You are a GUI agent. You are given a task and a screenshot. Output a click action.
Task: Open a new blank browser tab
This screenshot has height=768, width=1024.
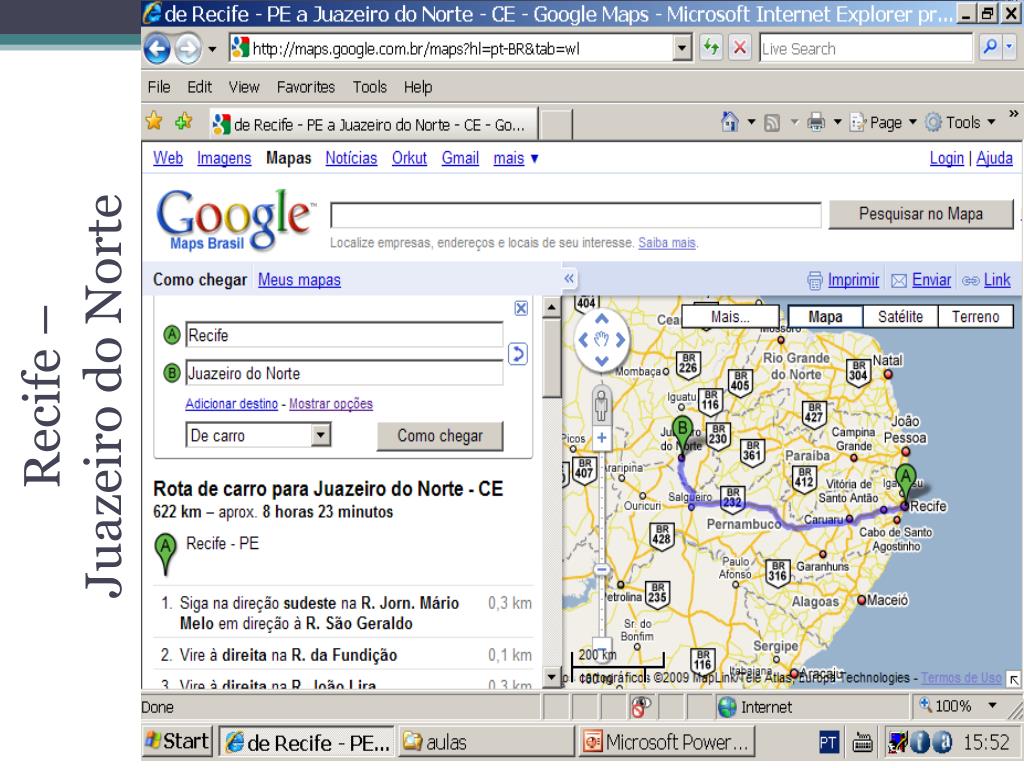click(x=556, y=124)
